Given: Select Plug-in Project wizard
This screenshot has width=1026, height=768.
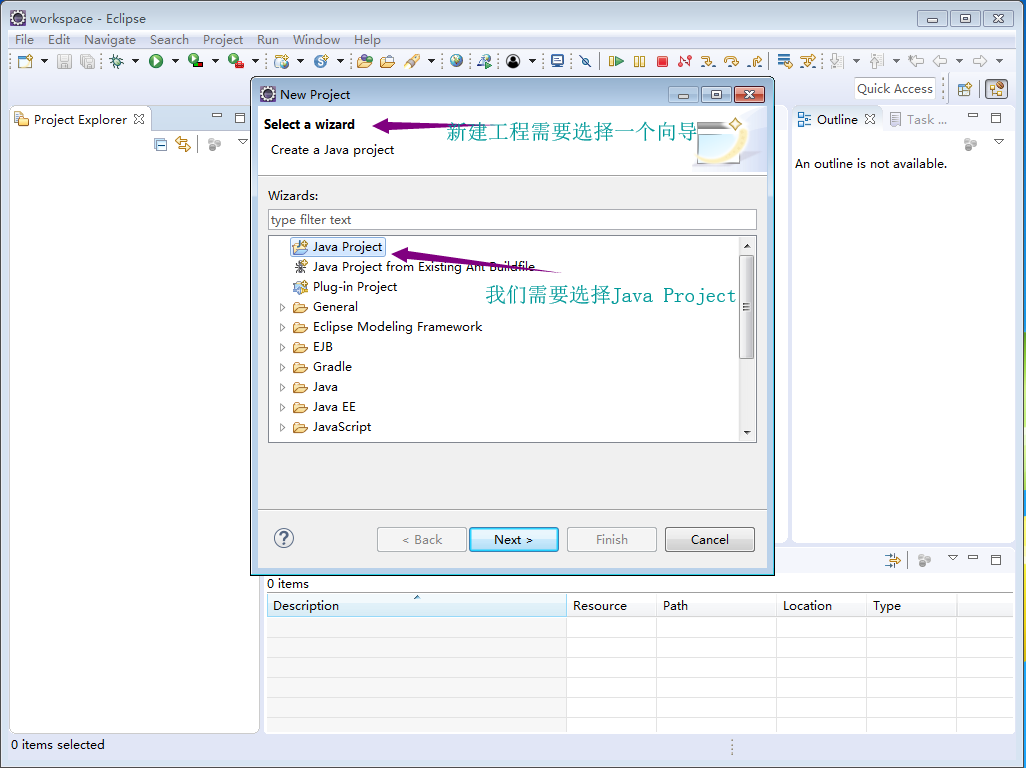Looking at the screenshot, I should pos(345,287).
